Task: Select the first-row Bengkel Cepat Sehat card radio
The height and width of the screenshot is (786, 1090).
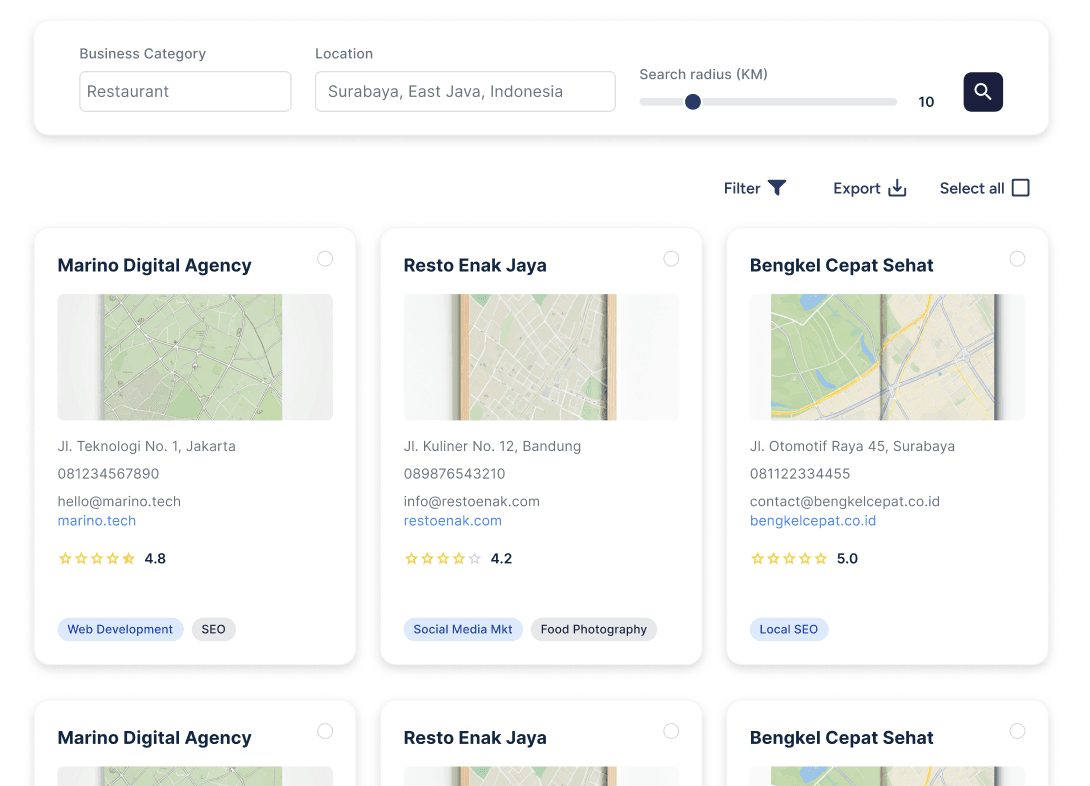Action: (x=1017, y=259)
